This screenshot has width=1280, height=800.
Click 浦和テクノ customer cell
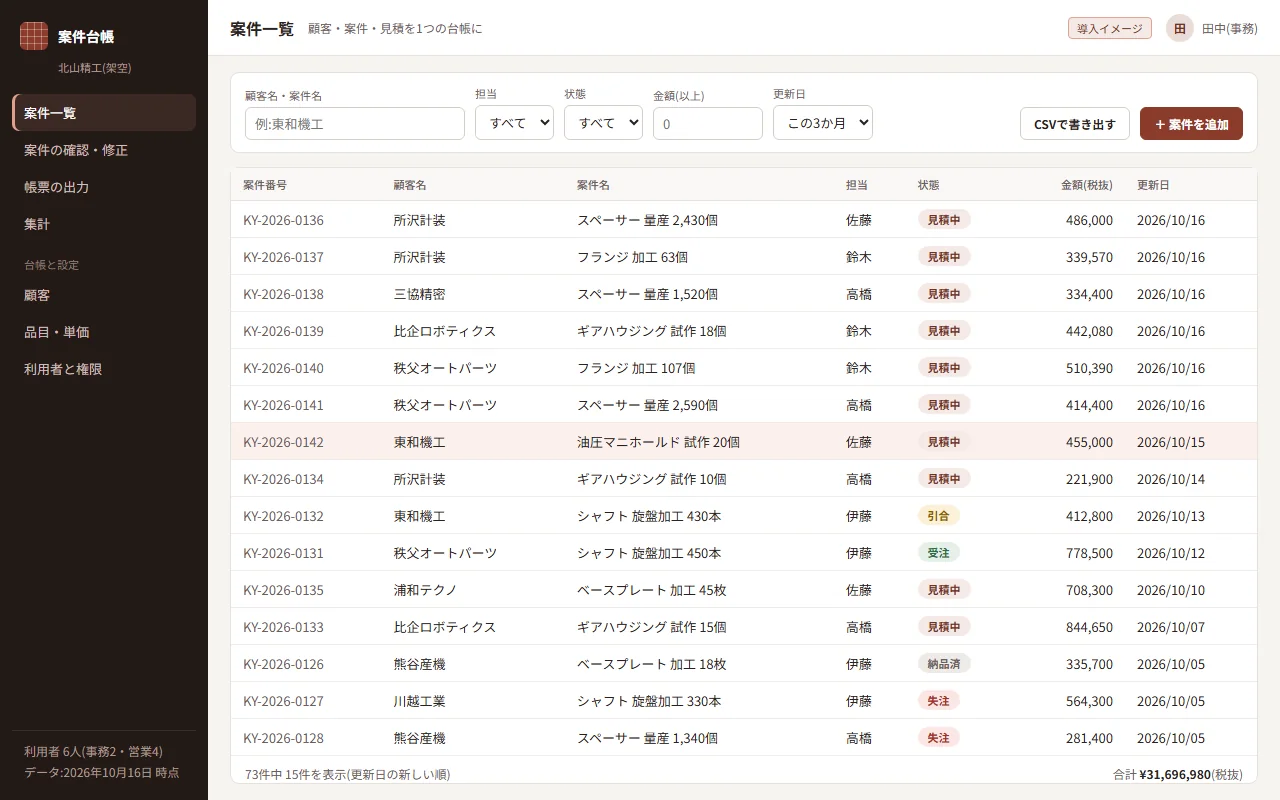point(426,590)
